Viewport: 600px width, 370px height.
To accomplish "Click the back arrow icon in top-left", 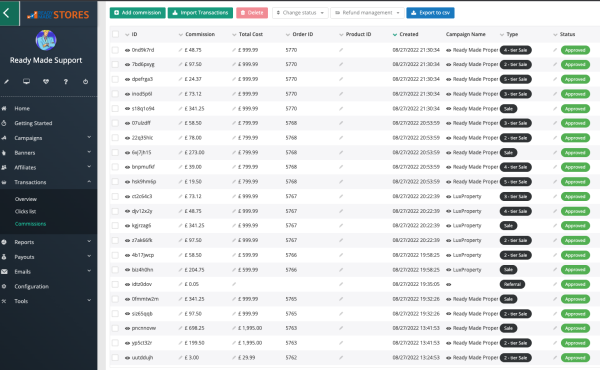I will coord(7,13).
